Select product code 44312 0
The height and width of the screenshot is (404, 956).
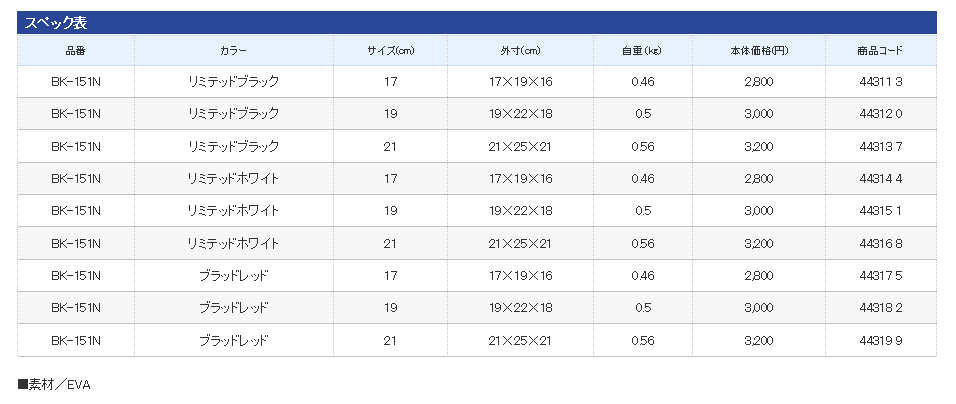pos(880,114)
